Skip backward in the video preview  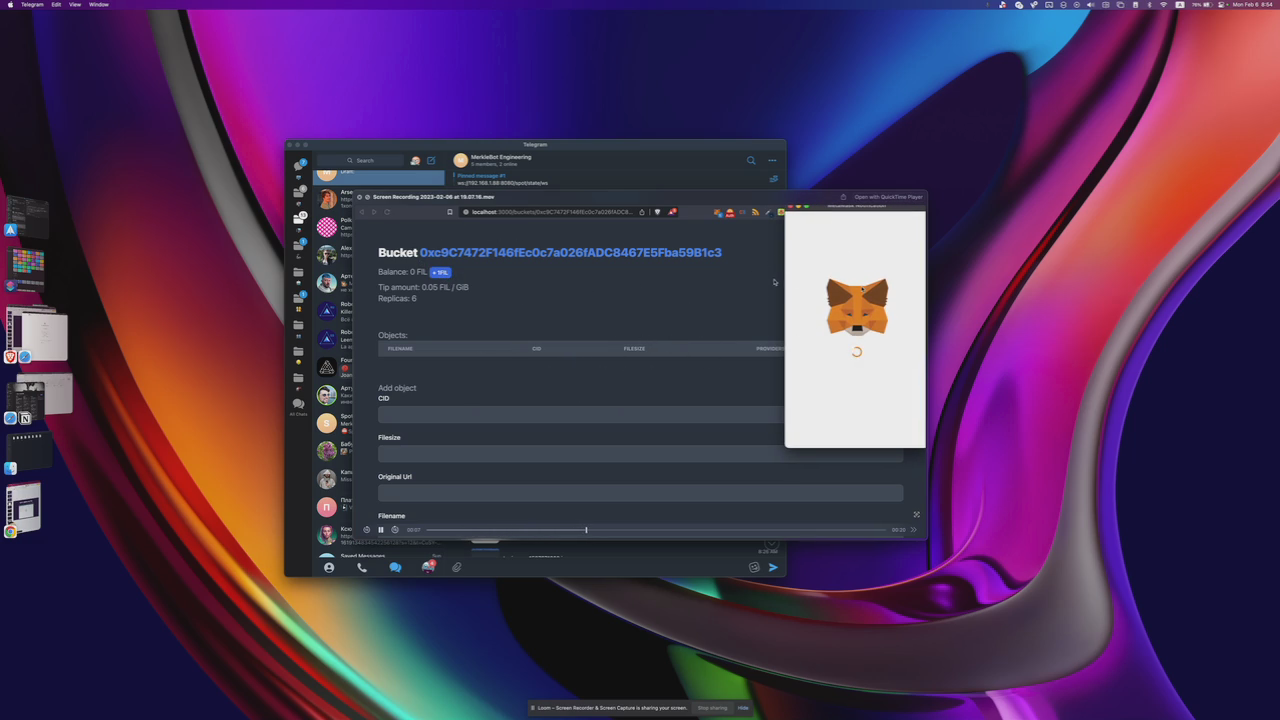pyautogui.click(x=366, y=530)
